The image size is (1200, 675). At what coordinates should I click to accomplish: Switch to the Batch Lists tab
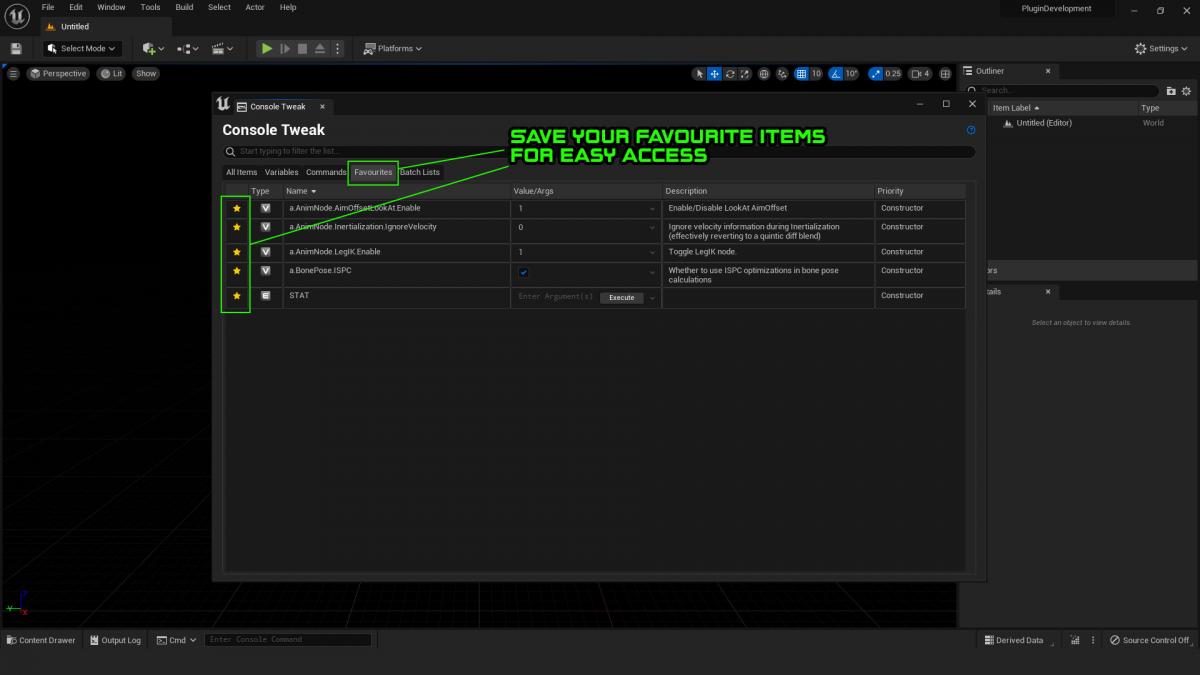tap(420, 172)
